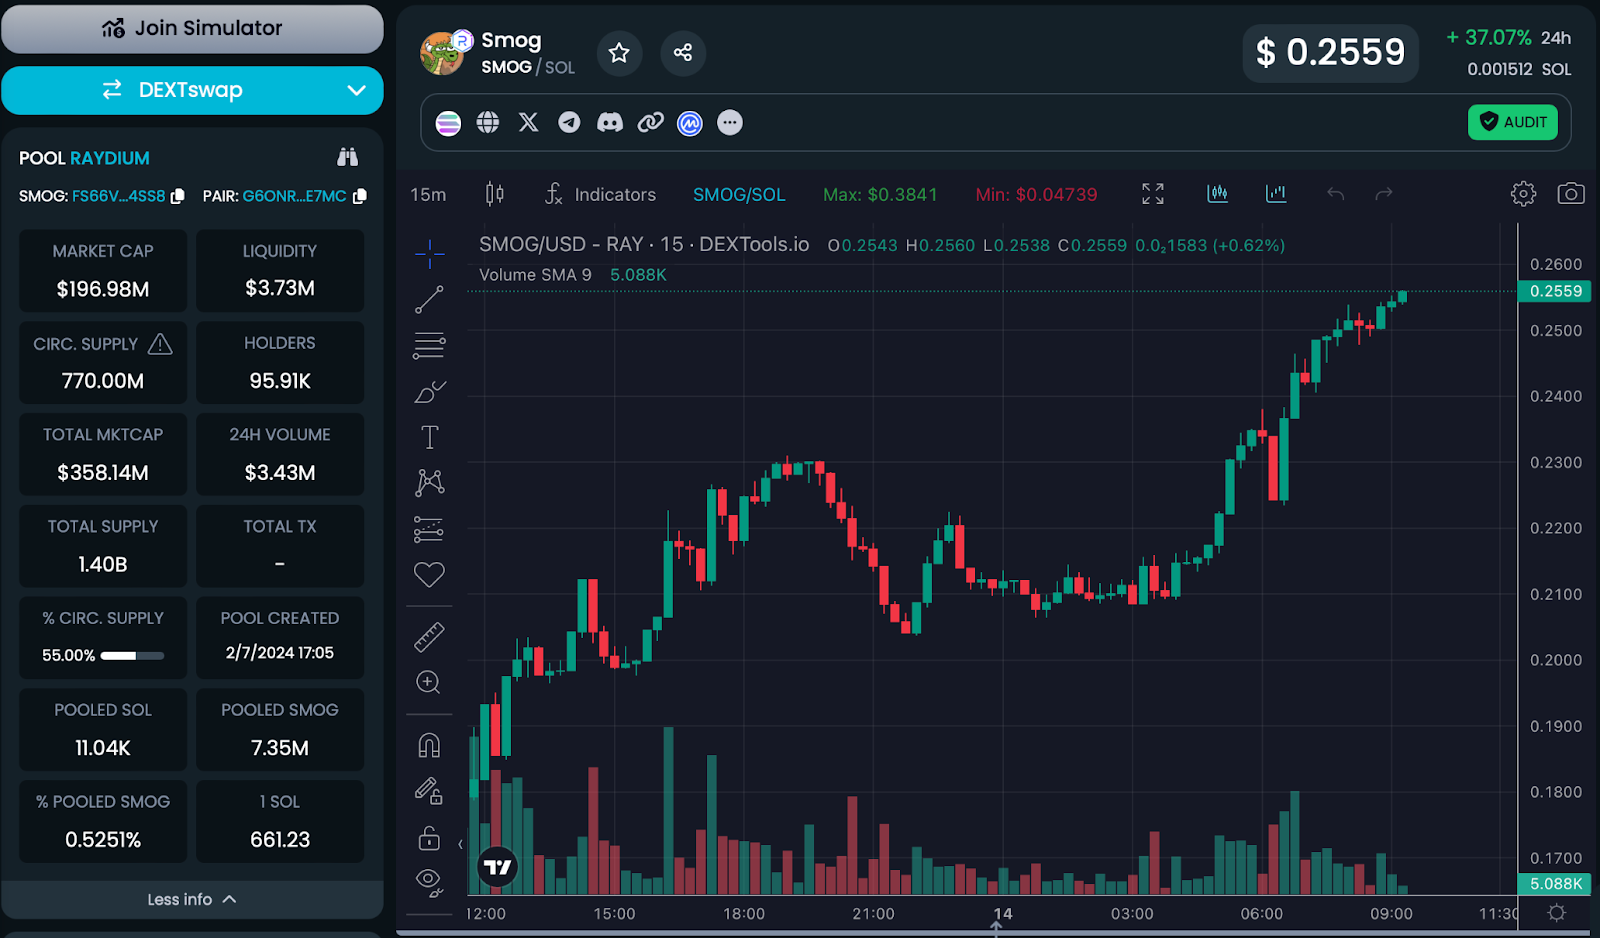Select the crosshair cursor tool
This screenshot has width=1600, height=938.
click(430, 254)
